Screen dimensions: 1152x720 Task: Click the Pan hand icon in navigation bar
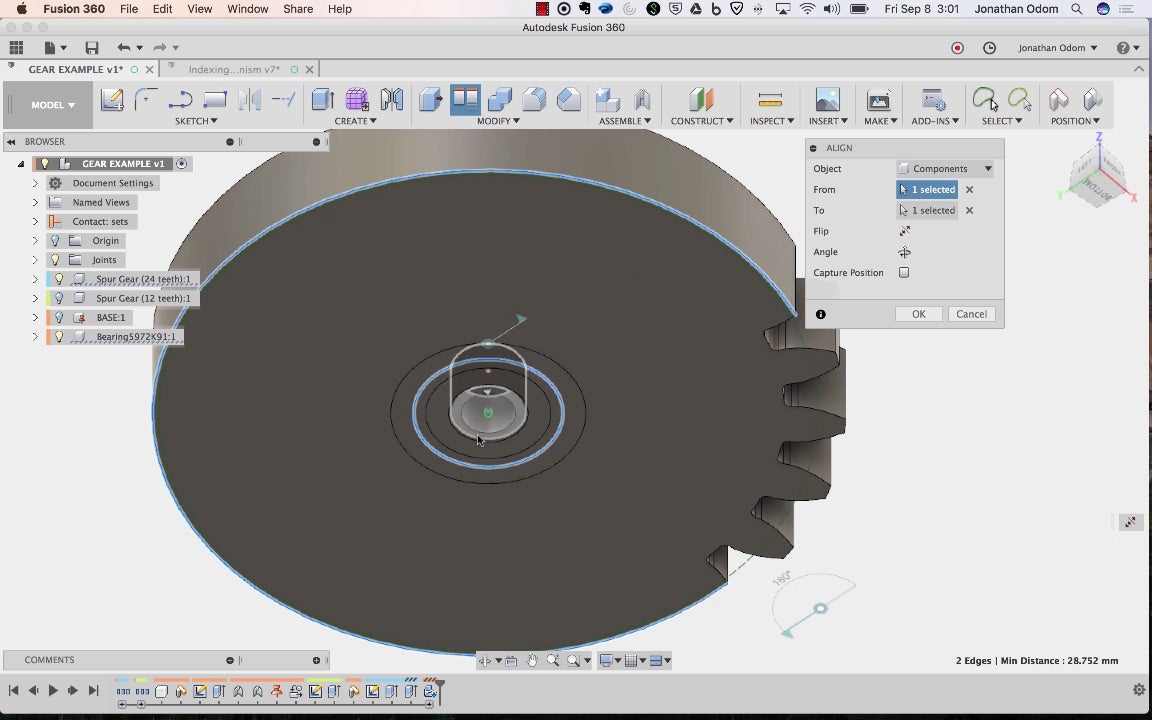coord(532,660)
